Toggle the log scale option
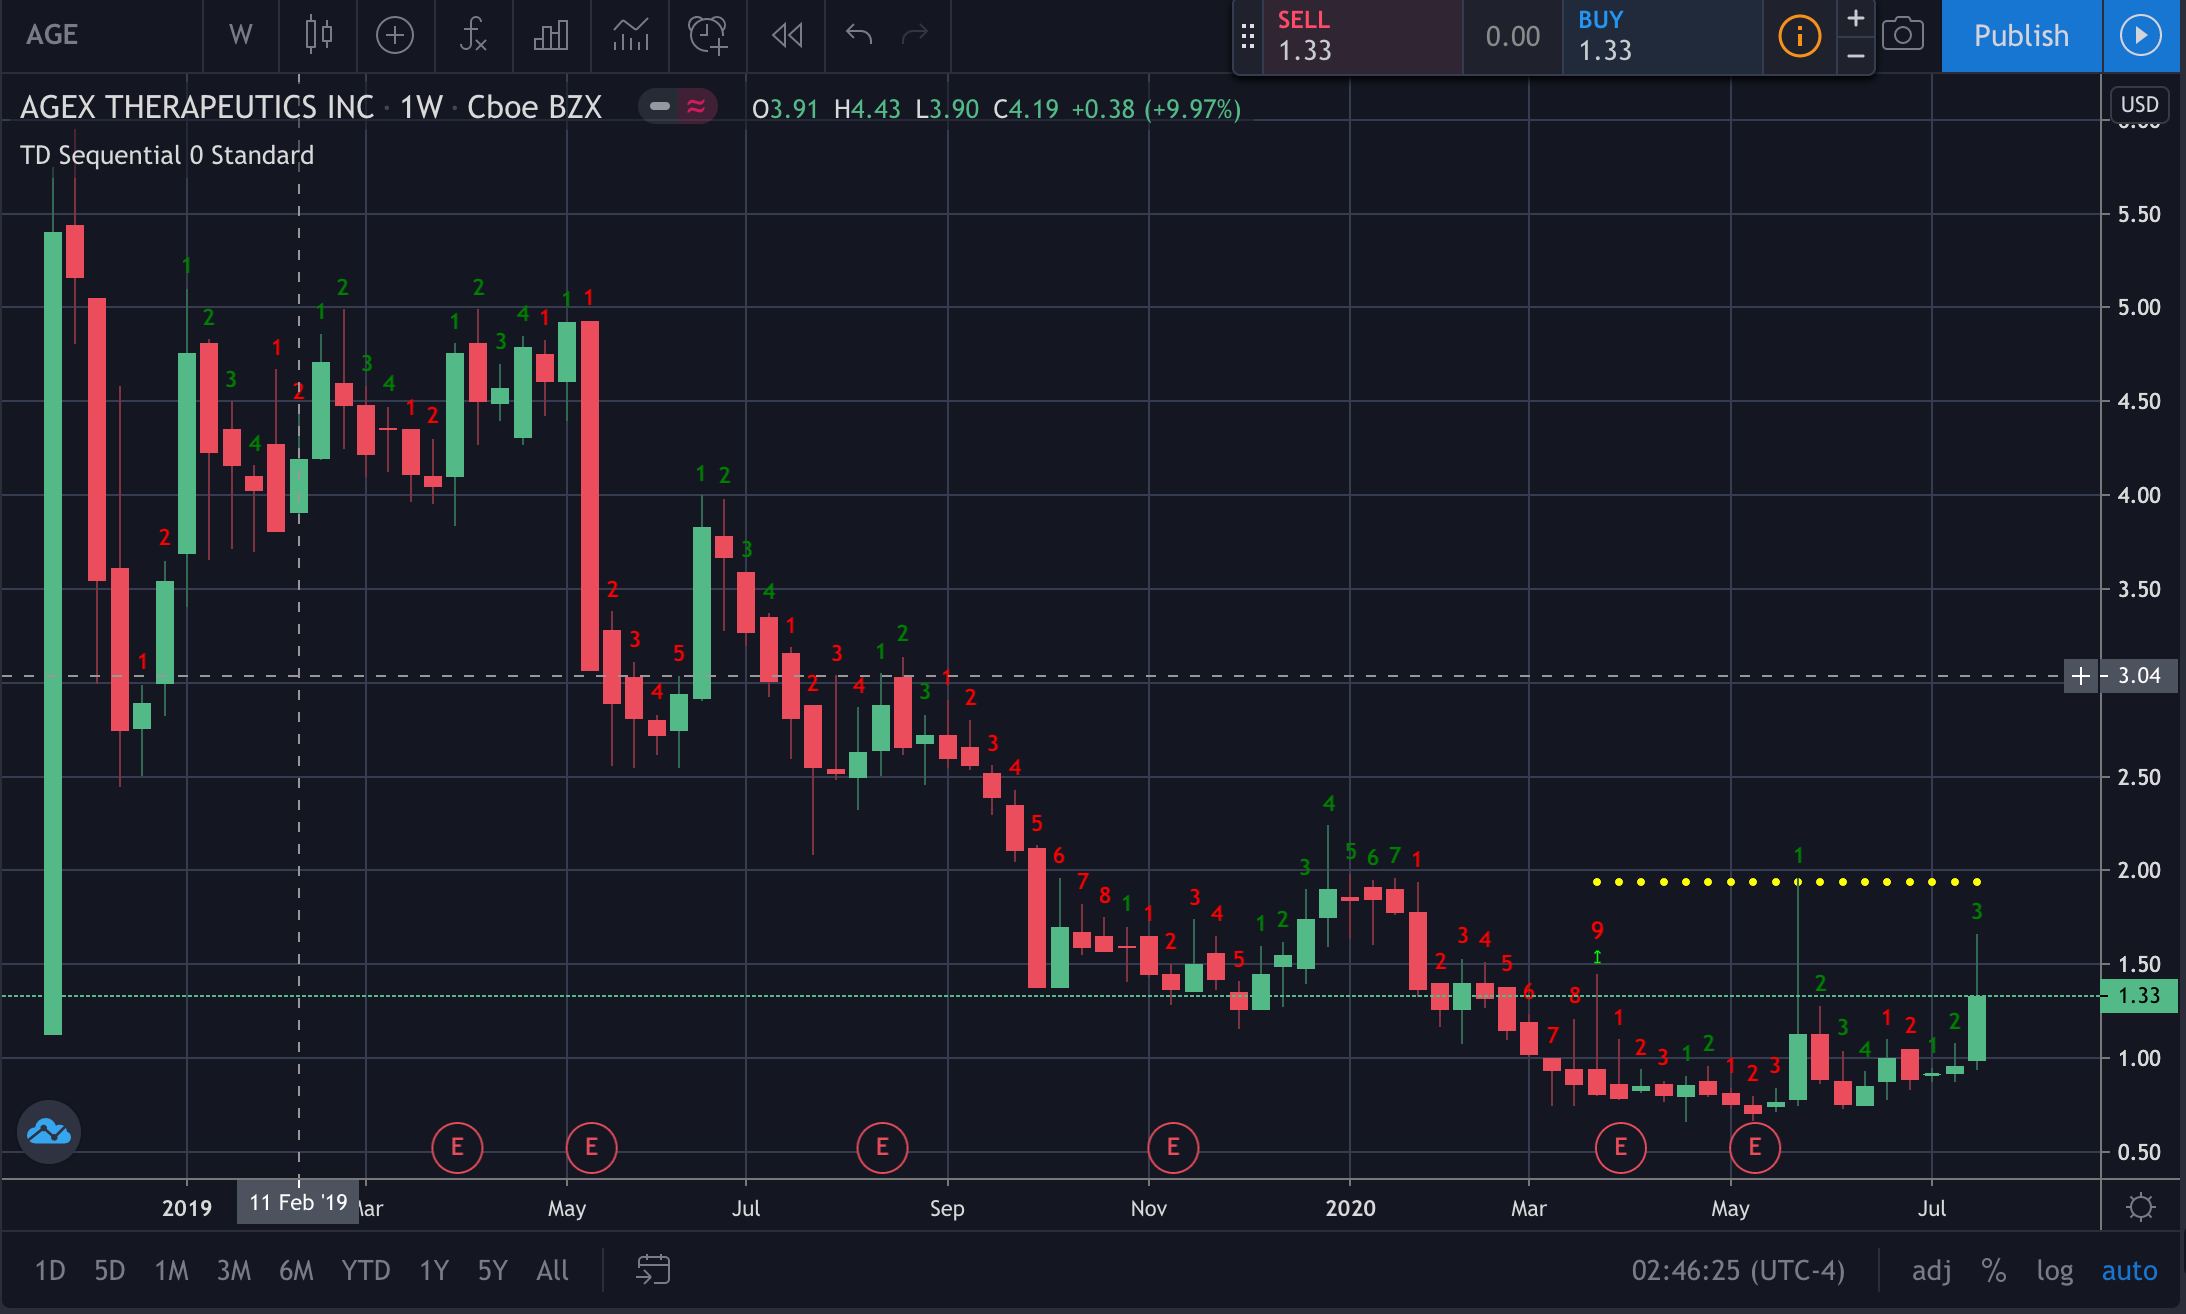This screenshot has height=1314, width=2186. pyautogui.click(x=2054, y=1270)
